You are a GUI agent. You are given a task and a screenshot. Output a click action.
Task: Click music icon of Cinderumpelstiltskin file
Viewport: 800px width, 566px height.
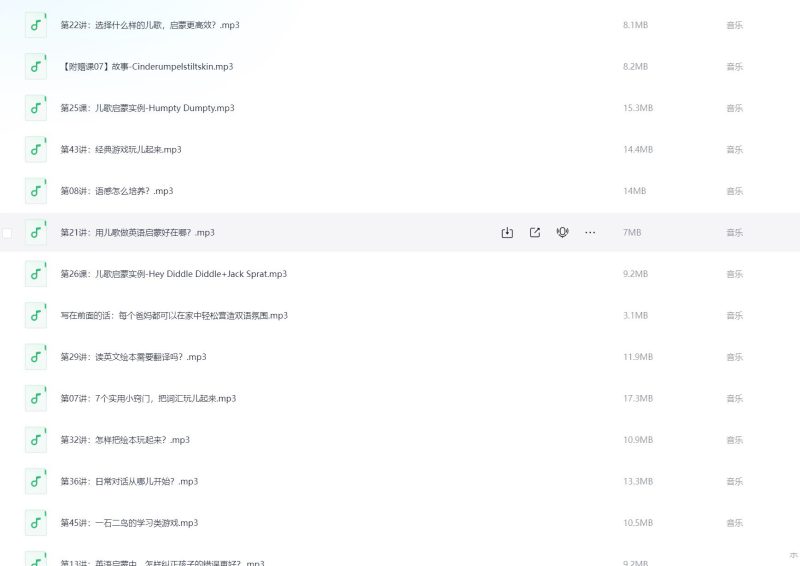[x=36, y=66]
